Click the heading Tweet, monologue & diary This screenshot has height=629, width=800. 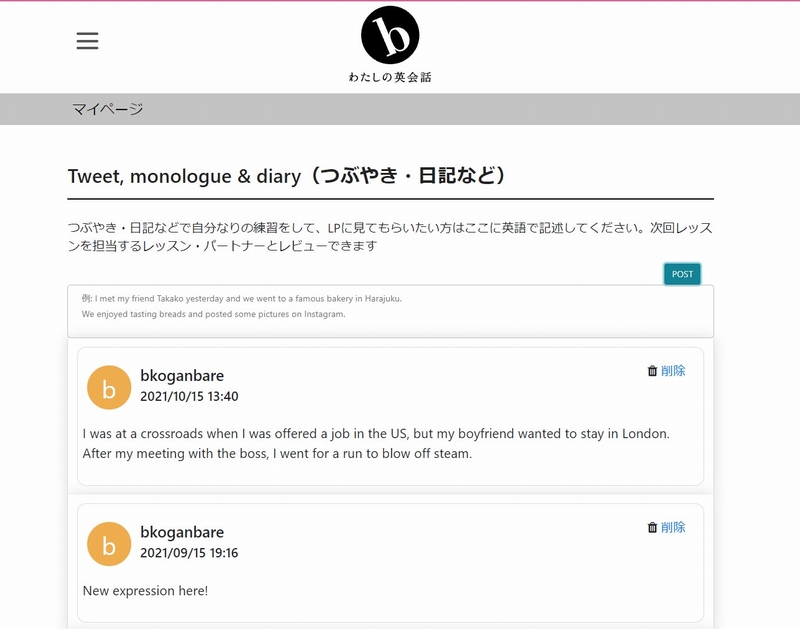tap(287, 176)
